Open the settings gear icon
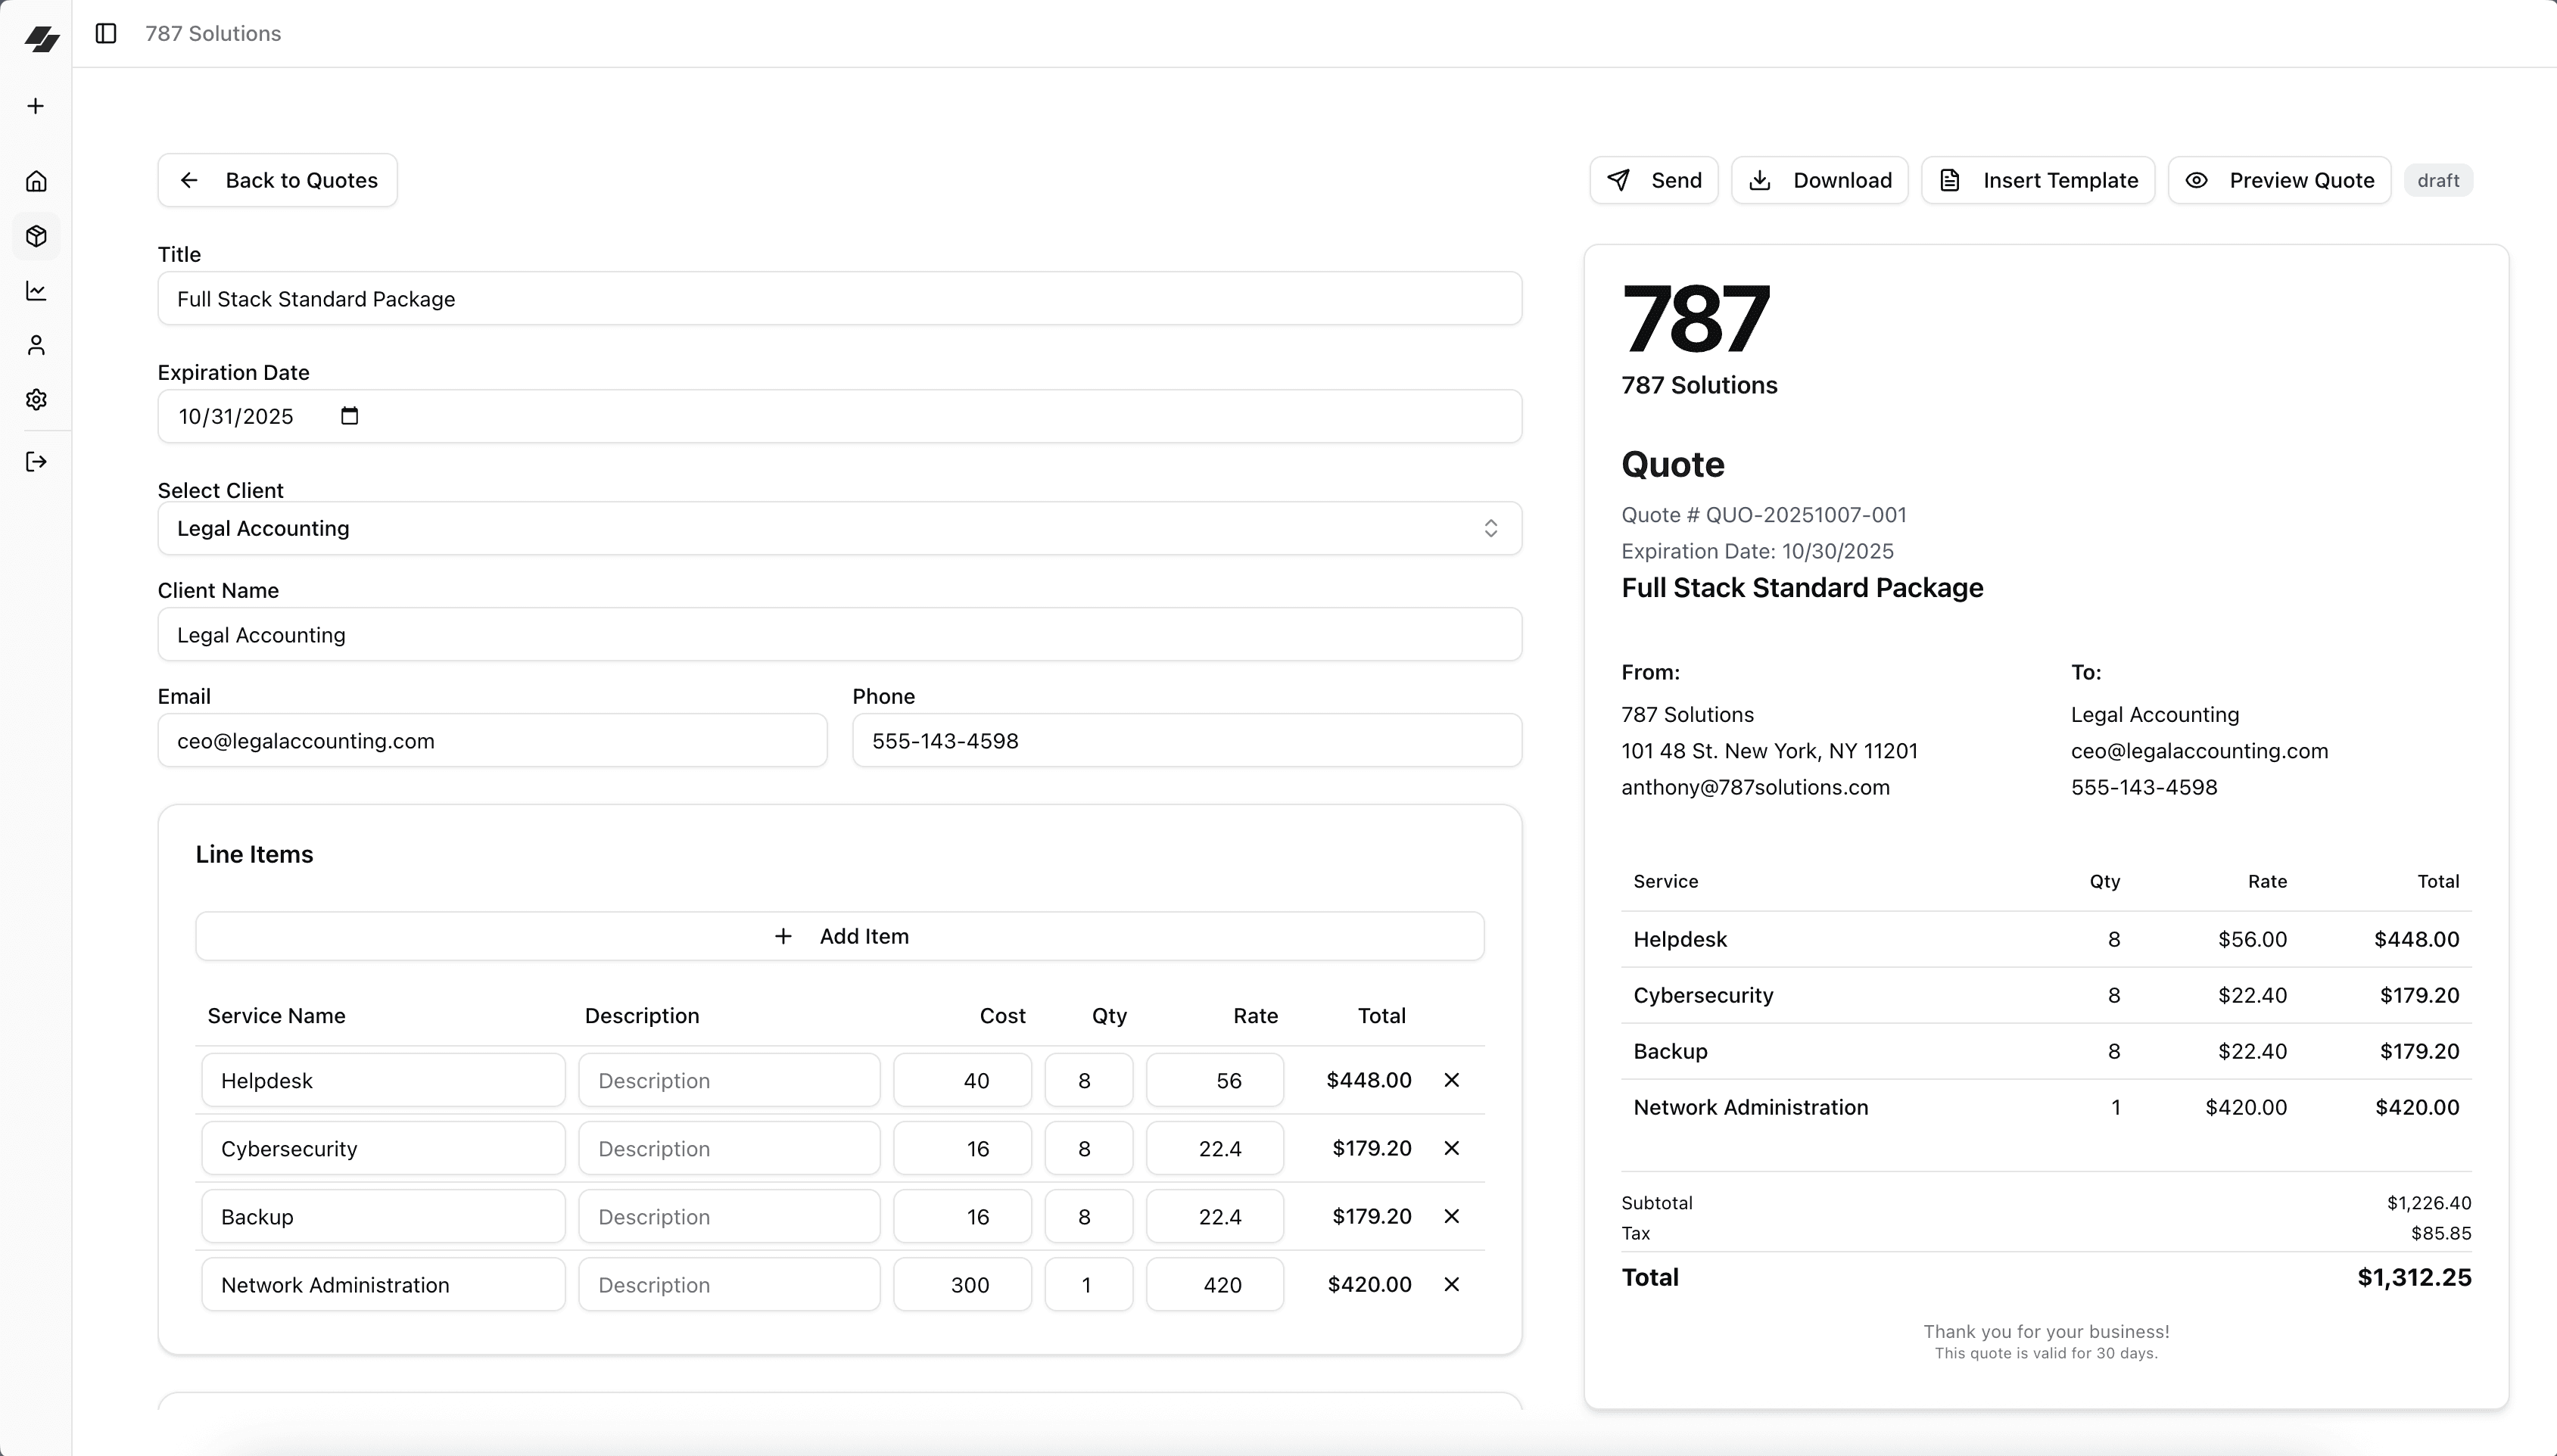The image size is (2557, 1456). [36, 399]
